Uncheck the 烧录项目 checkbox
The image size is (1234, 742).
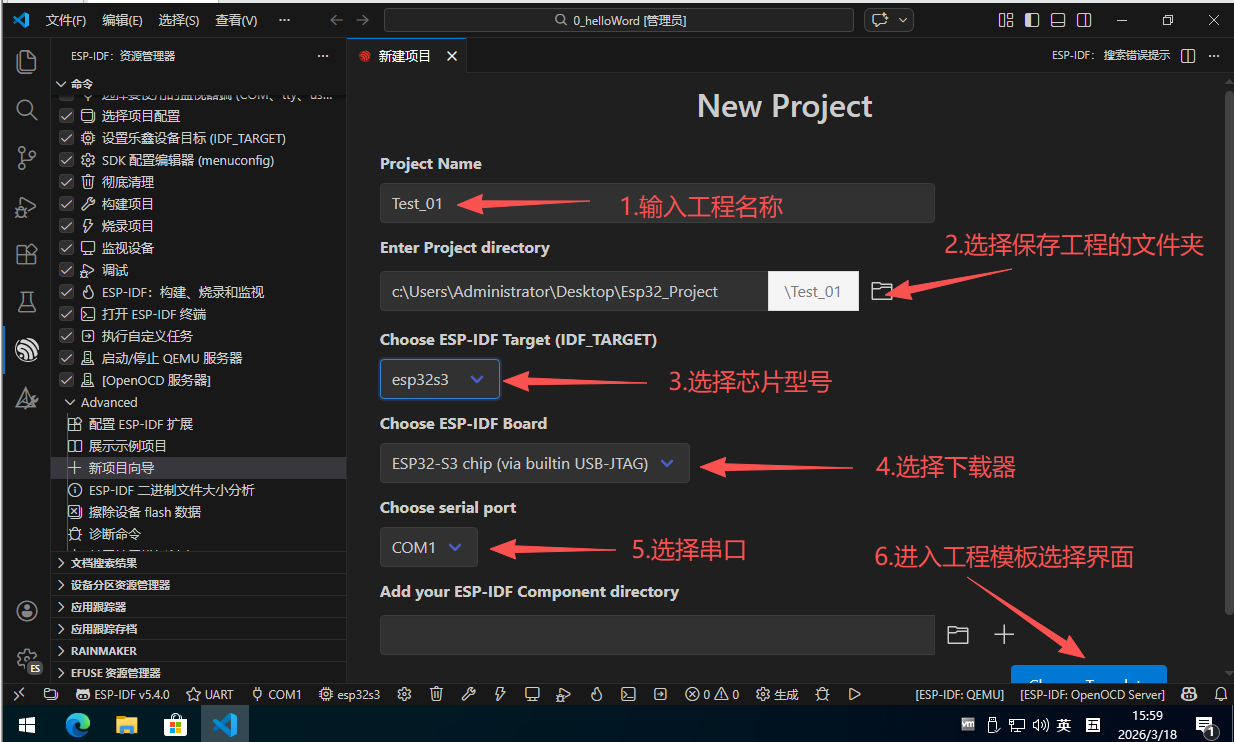point(66,226)
